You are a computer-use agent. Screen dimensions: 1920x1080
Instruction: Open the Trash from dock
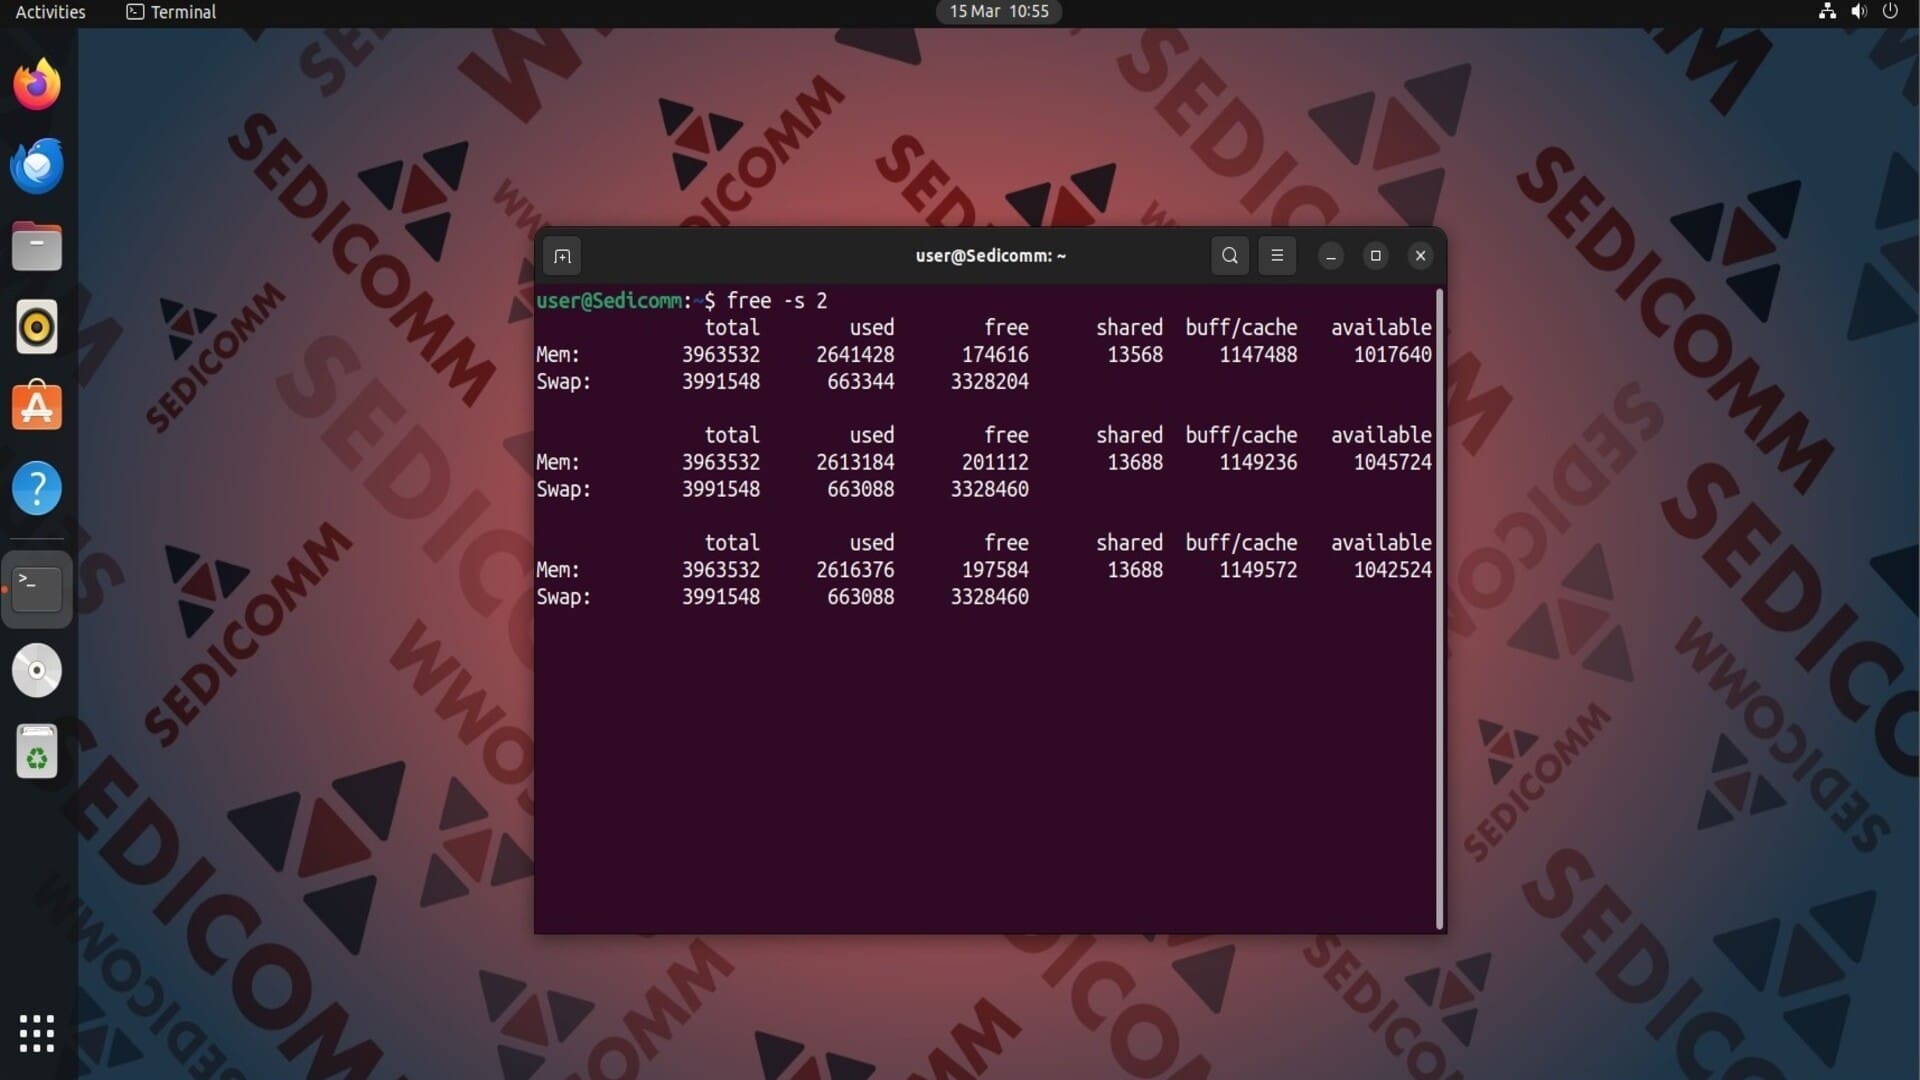coord(37,752)
